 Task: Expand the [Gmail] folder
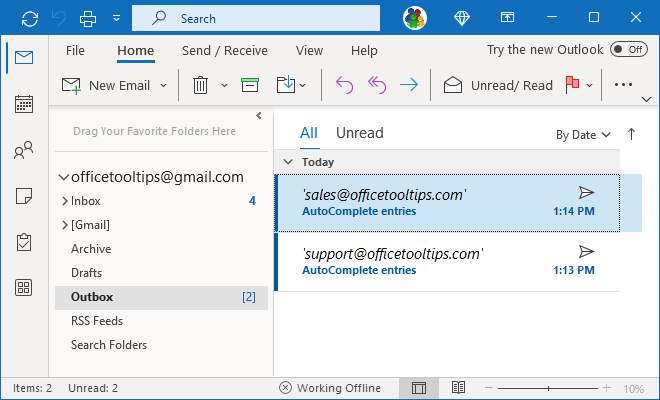pyautogui.click(x=65, y=225)
